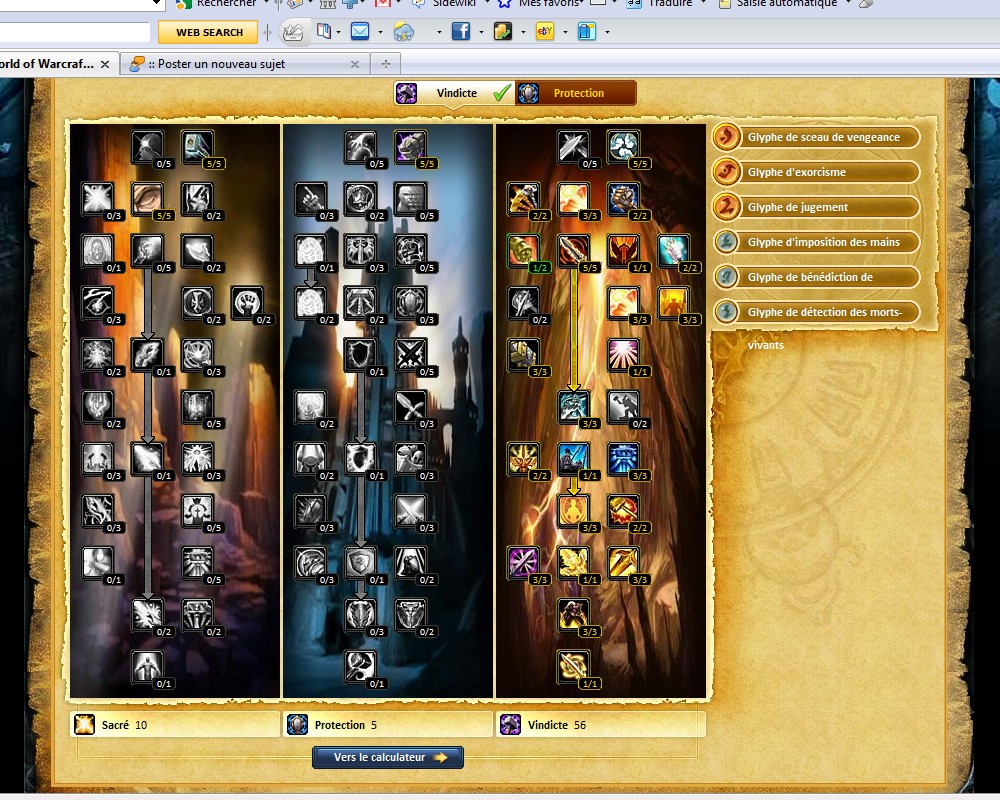Expand the dropdown arrow beside the mail icon
Image resolution: width=1000 pixels, height=800 pixels.
[380, 32]
